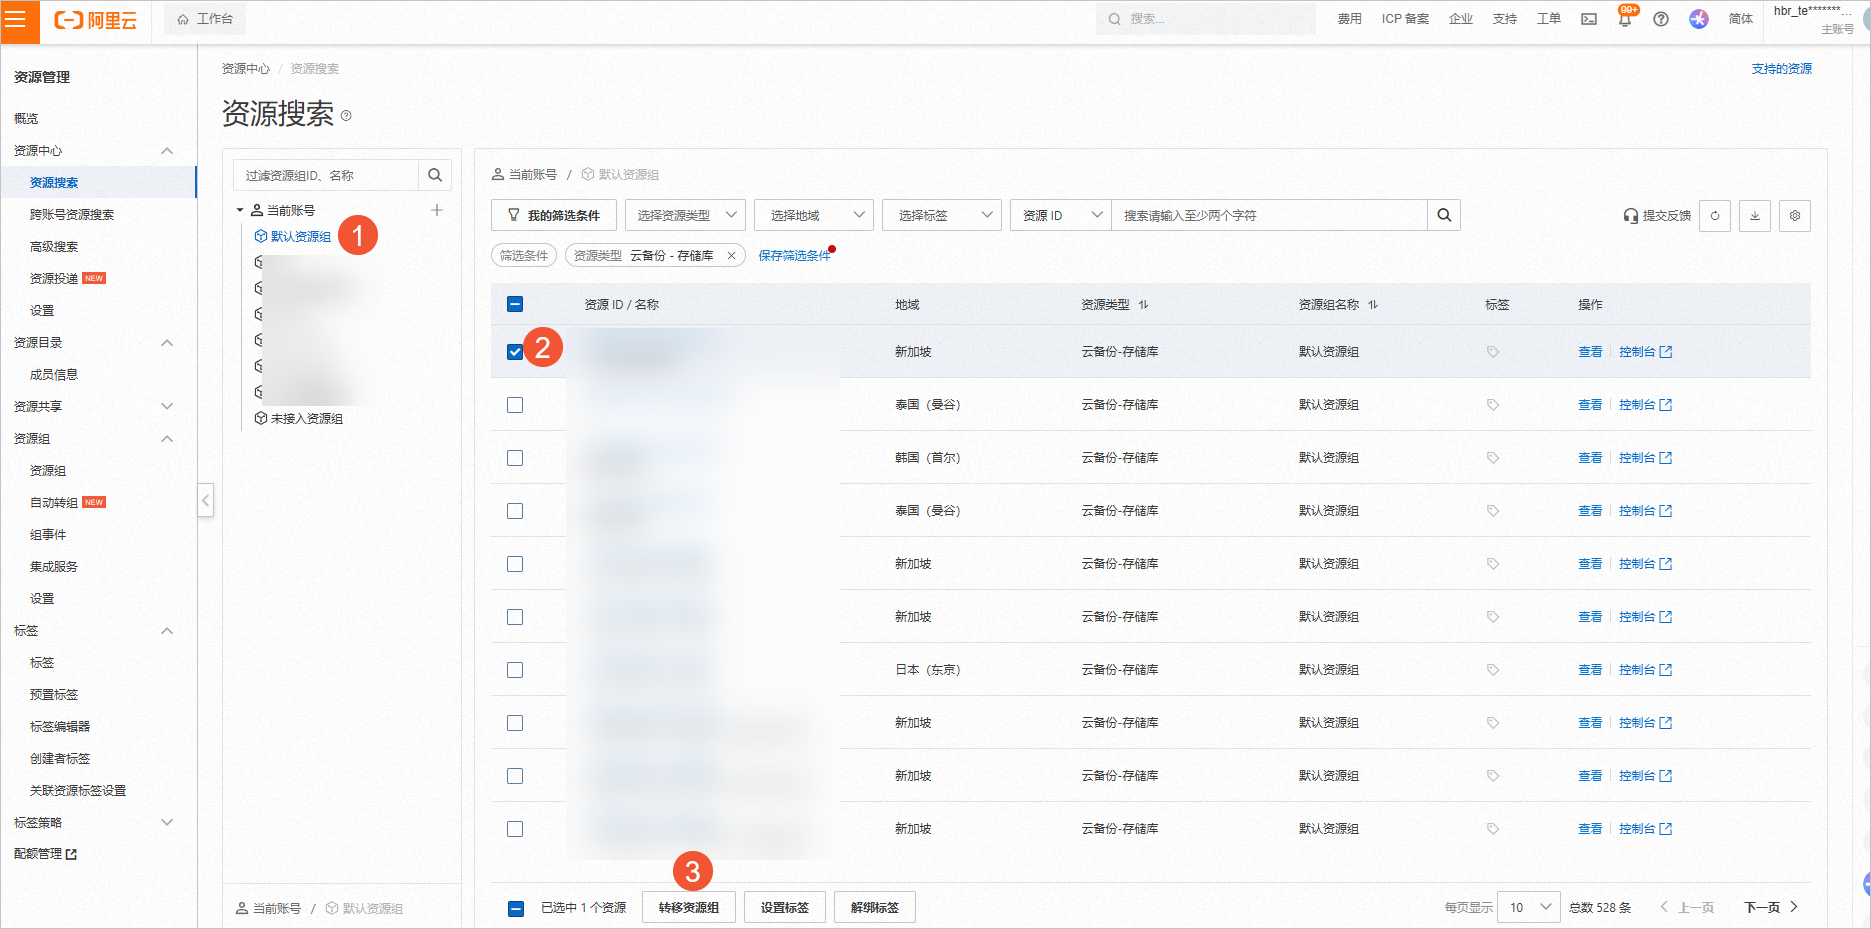Open the 选择地域 dropdown
The width and height of the screenshot is (1871, 929).
[814, 215]
